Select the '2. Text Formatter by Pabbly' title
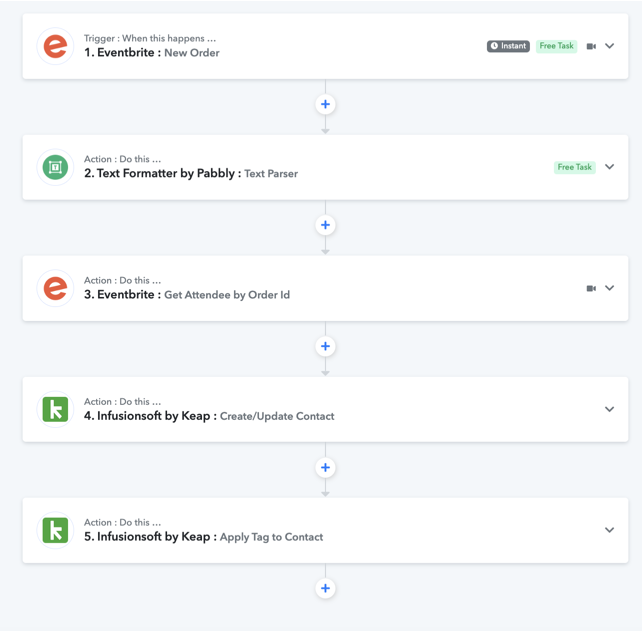 click(x=191, y=174)
